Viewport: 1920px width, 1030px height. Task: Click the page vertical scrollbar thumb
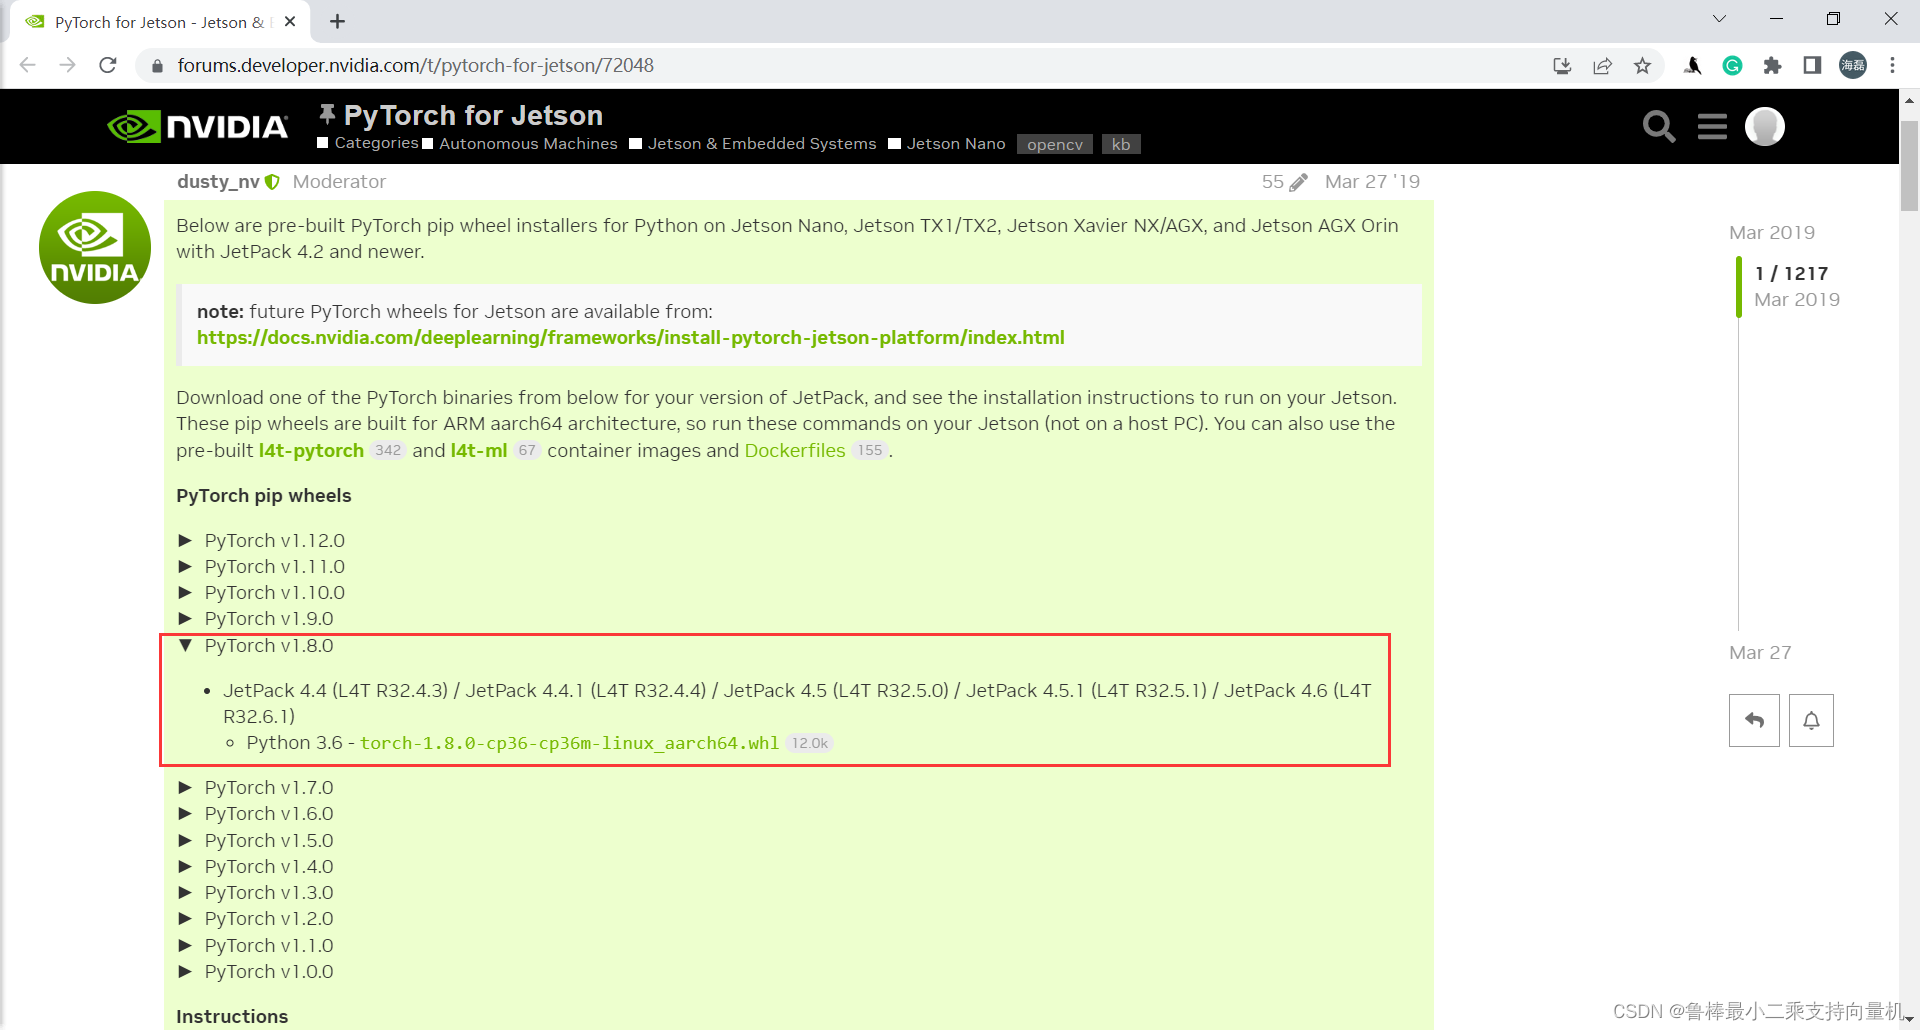[x=1909, y=165]
